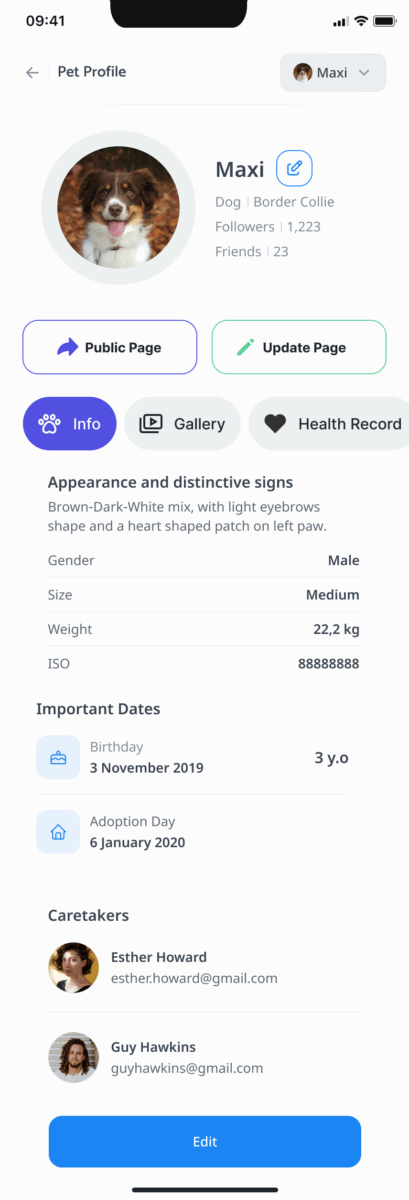
Task: Tap the heart icon for Health Record
Action: (x=275, y=424)
